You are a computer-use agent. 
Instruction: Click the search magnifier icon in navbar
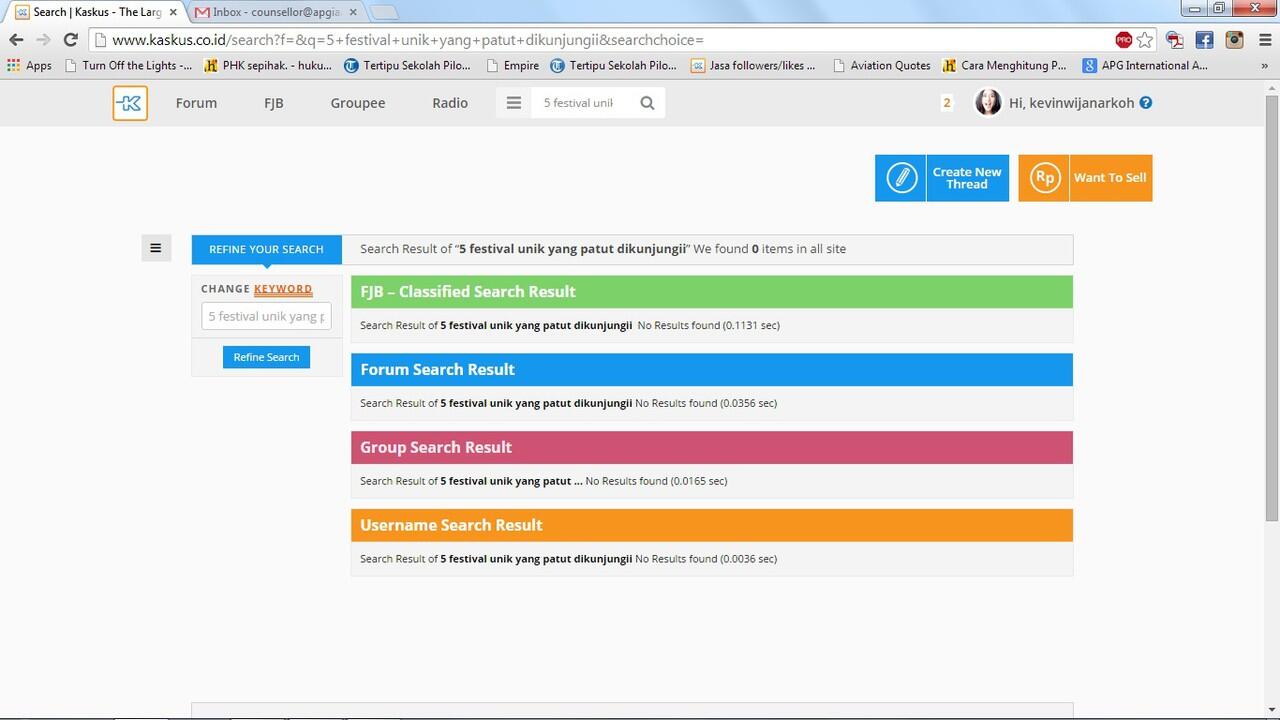[647, 103]
